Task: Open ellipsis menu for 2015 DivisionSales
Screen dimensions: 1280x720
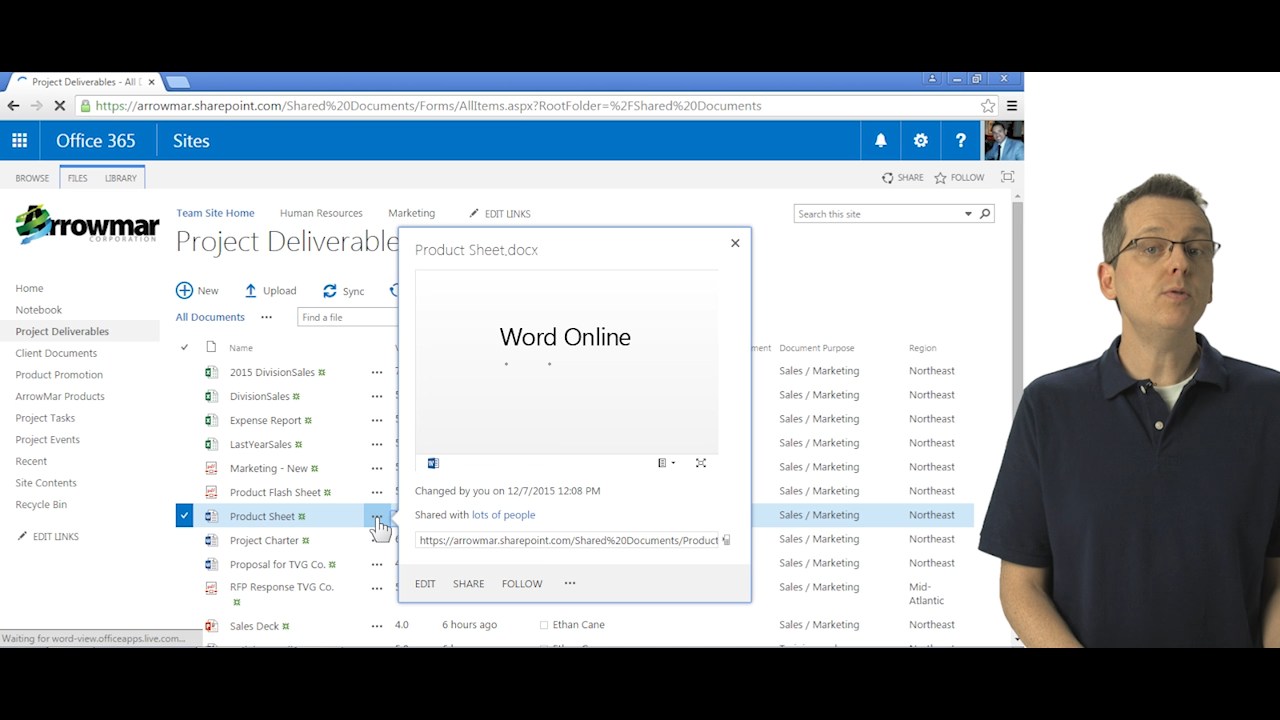Action: point(377,372)
